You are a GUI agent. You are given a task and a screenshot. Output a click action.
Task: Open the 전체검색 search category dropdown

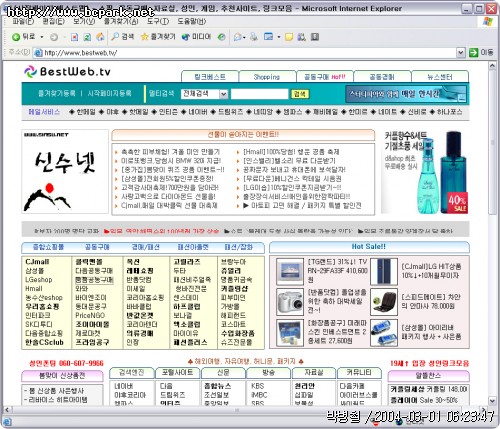204,94
